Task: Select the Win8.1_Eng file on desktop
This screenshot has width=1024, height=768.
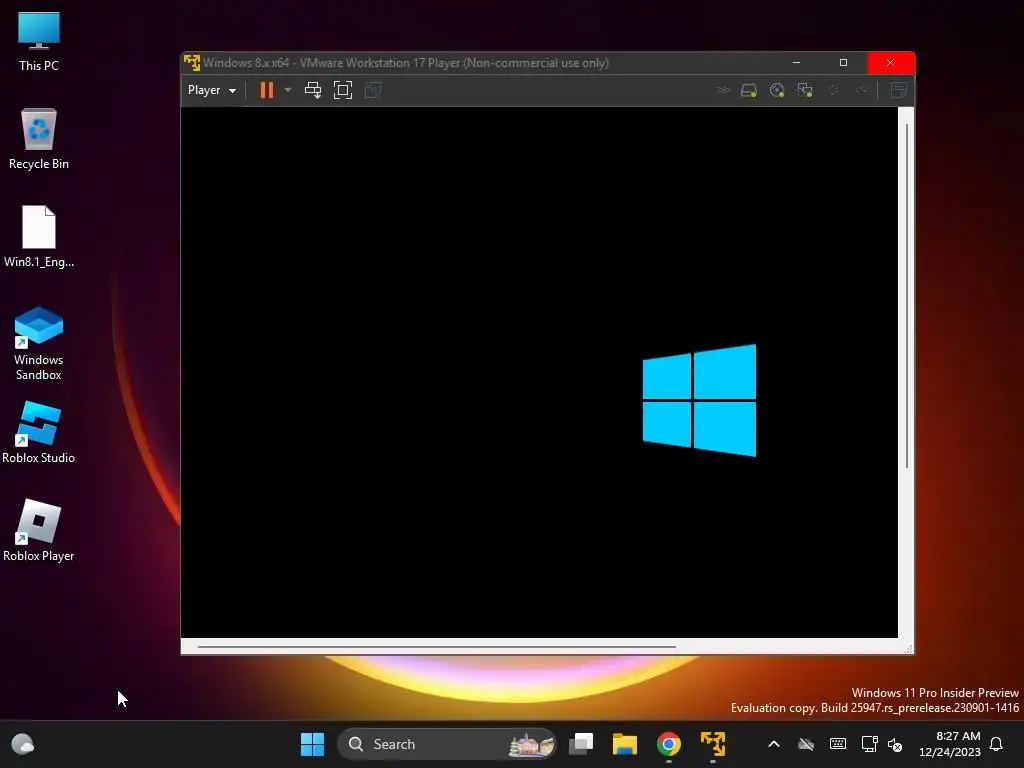Action: click(39, 236)
